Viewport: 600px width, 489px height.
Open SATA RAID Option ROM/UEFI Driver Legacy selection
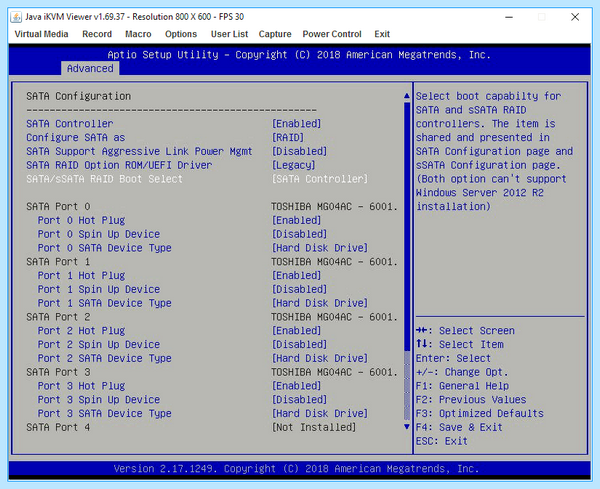293,165
